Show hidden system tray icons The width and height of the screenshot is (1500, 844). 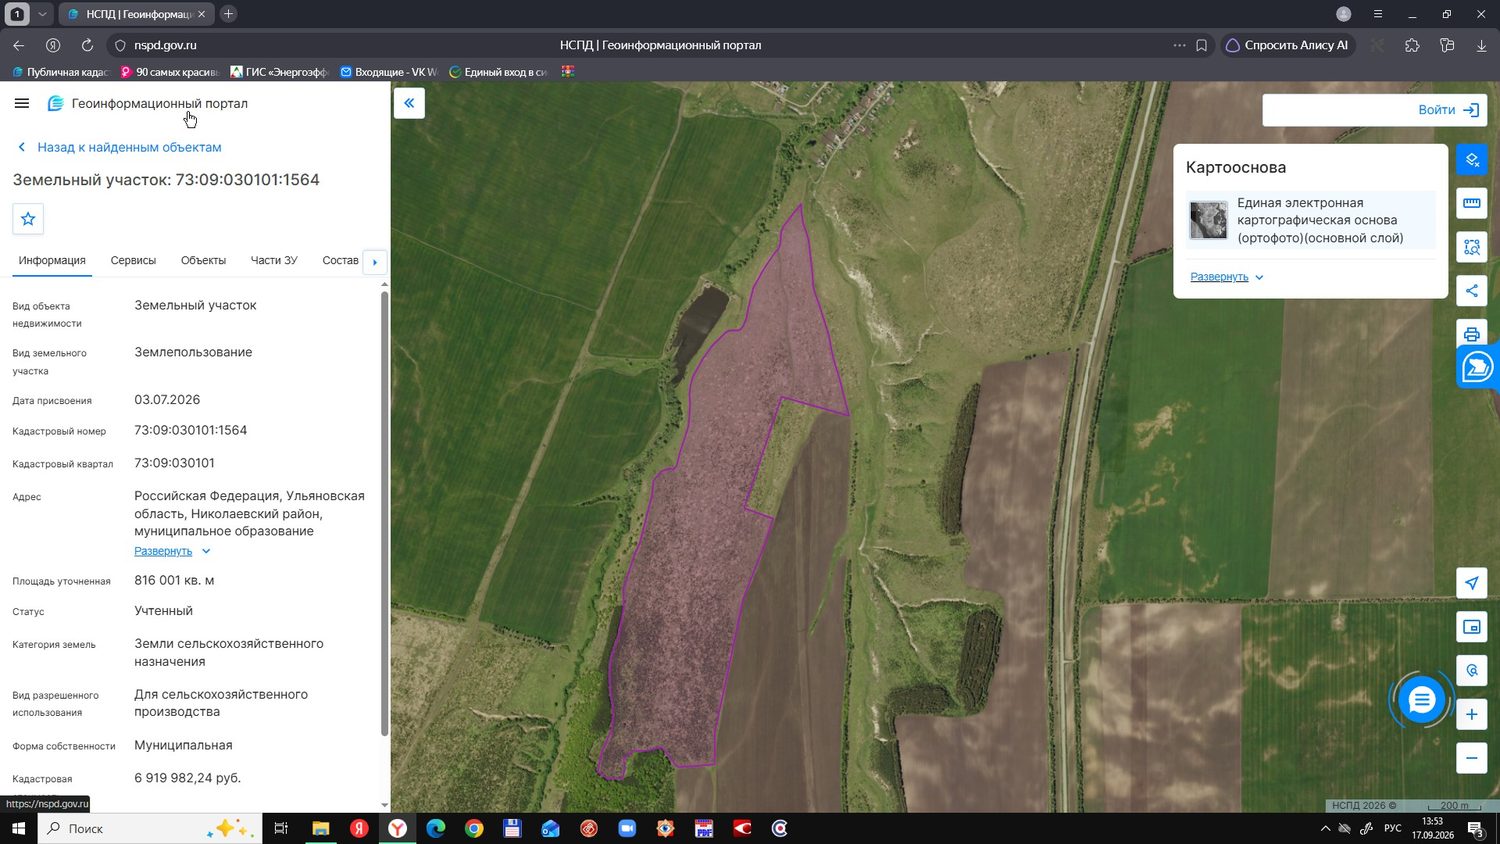click(1325, 829)
